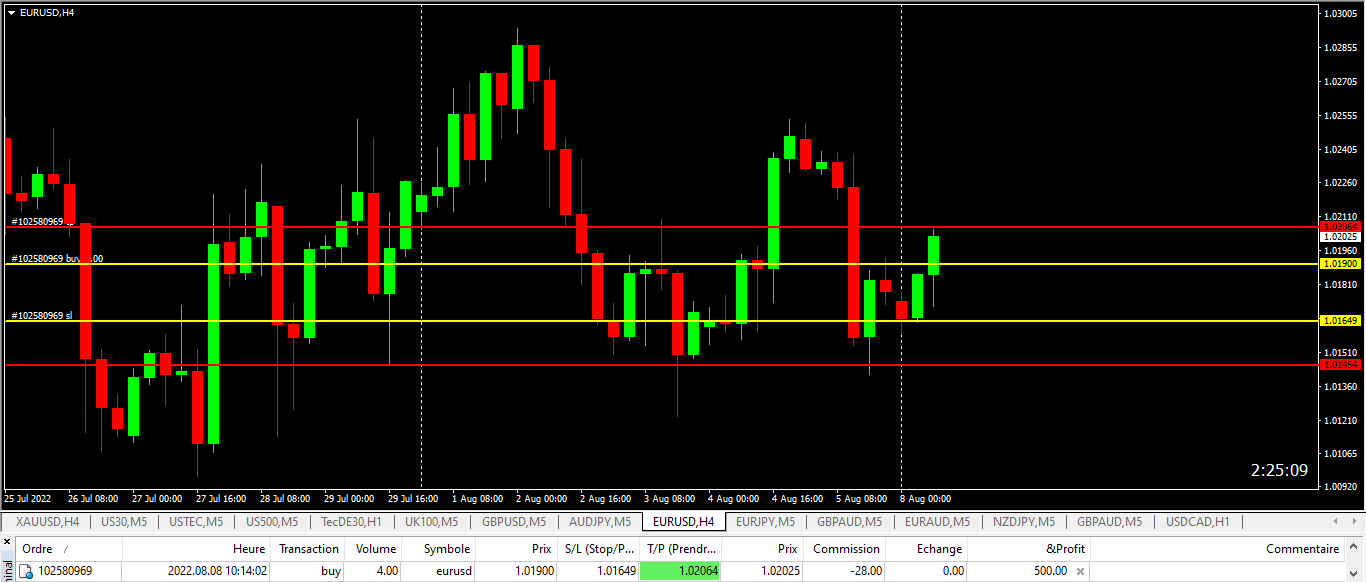Click the order icon beside 102580969
The height and width of the screenshot is (582, 1366).
point(27,571)
